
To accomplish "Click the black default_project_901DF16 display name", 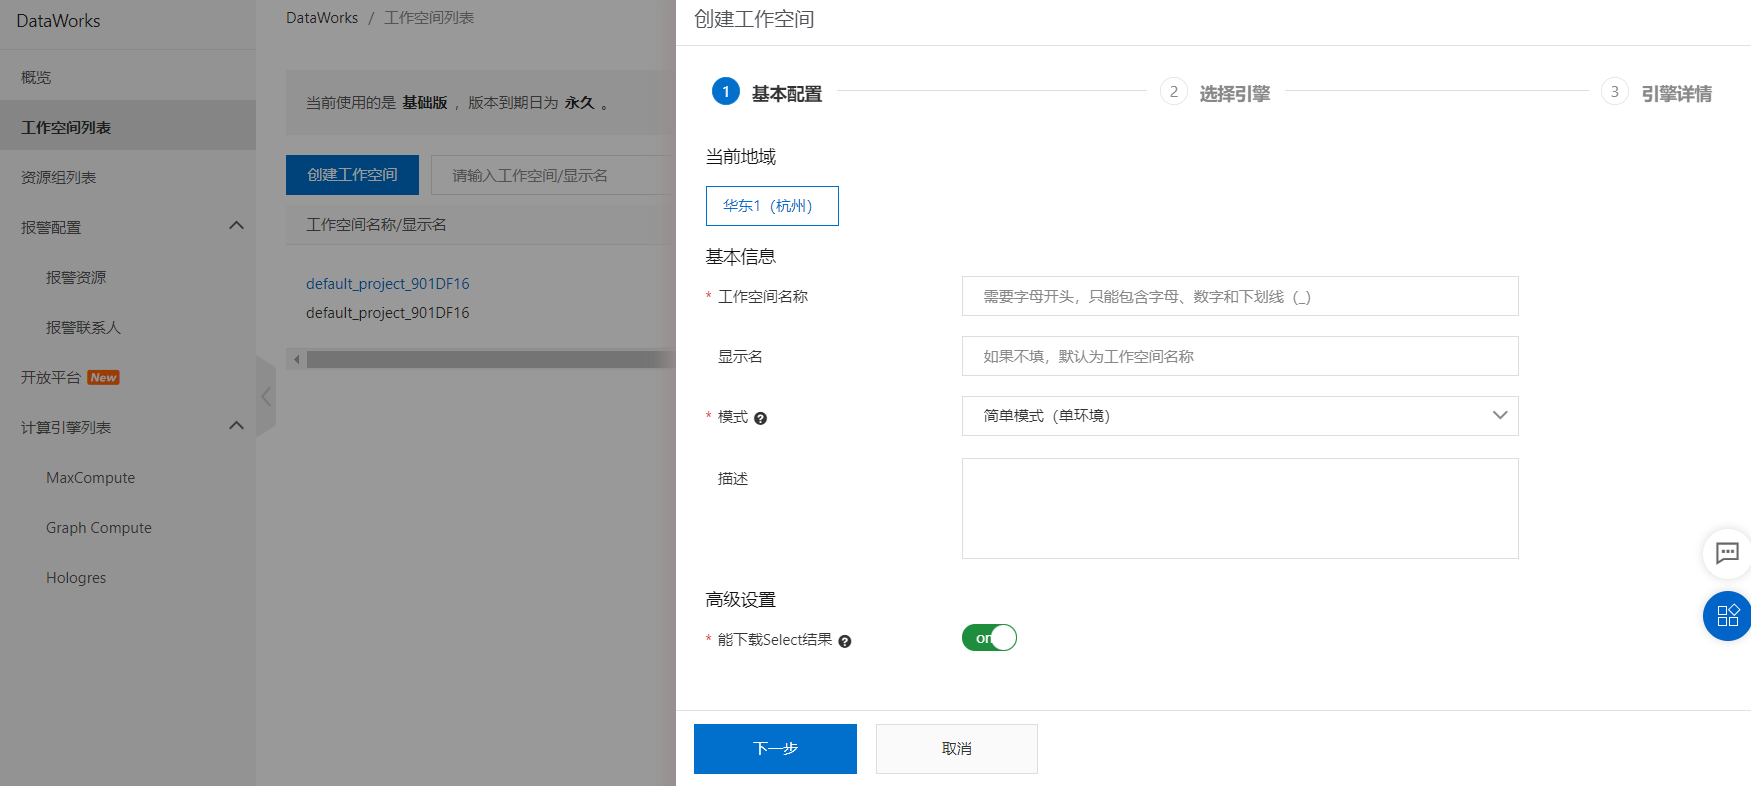I will [x=388, y=313].
